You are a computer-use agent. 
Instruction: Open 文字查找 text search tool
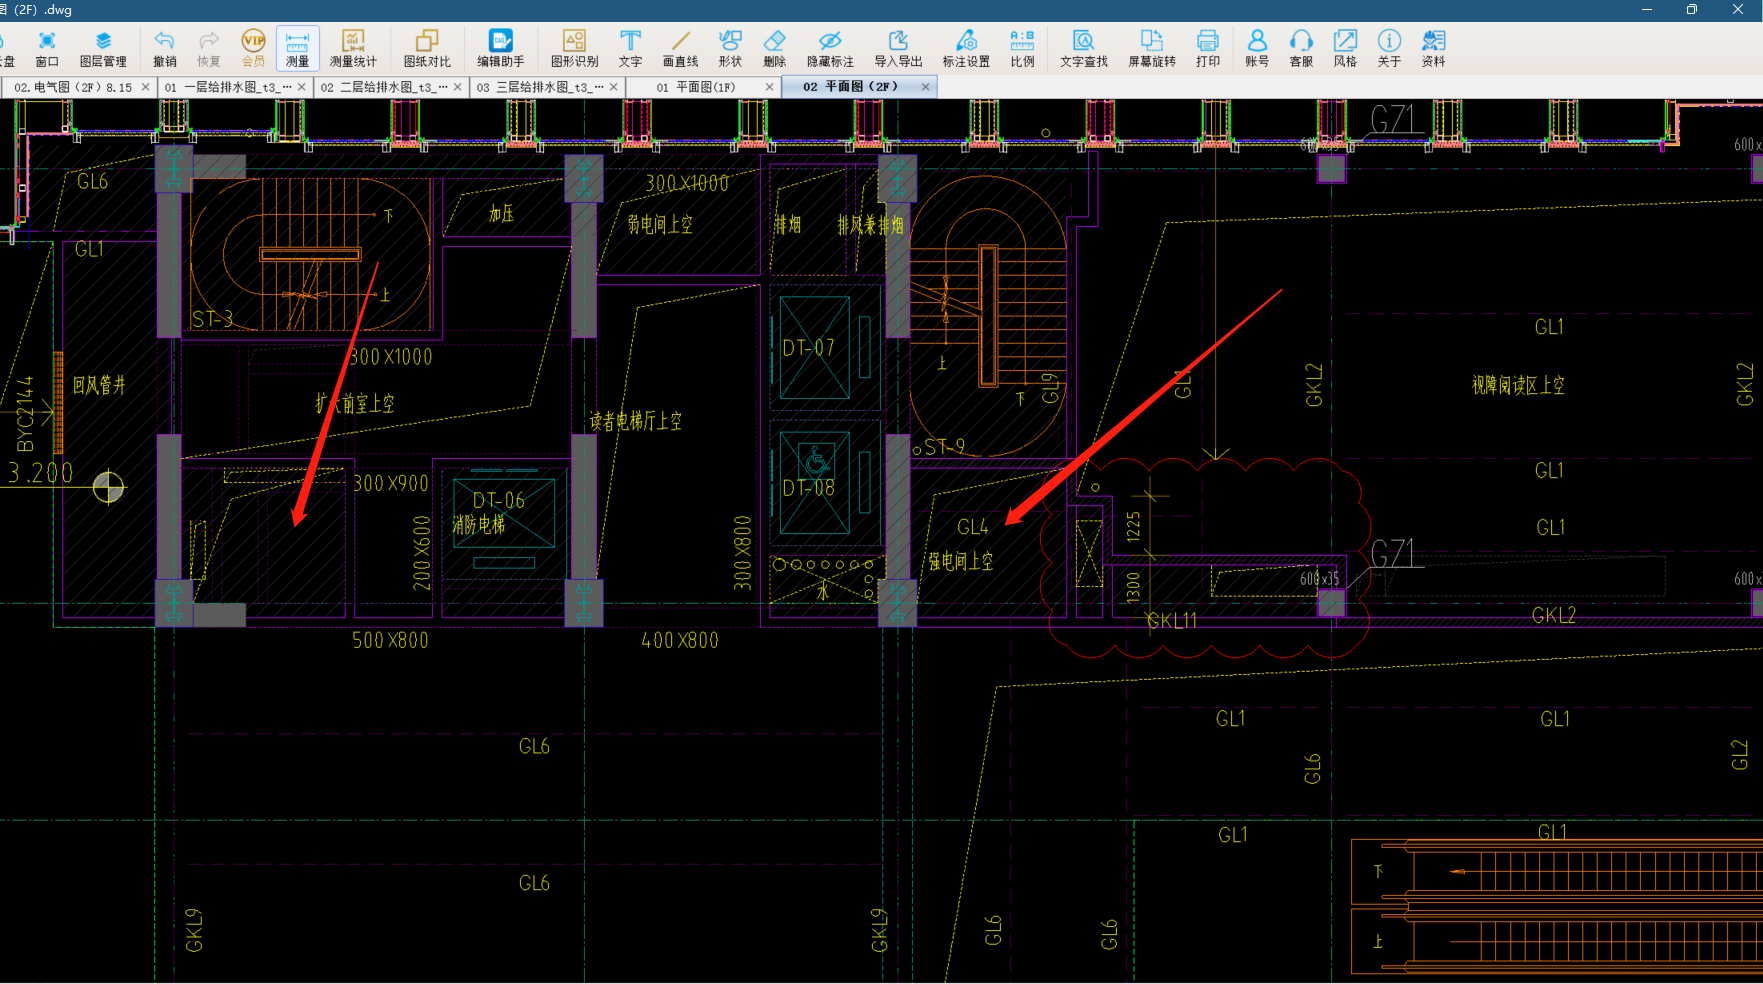[1084, 48]
